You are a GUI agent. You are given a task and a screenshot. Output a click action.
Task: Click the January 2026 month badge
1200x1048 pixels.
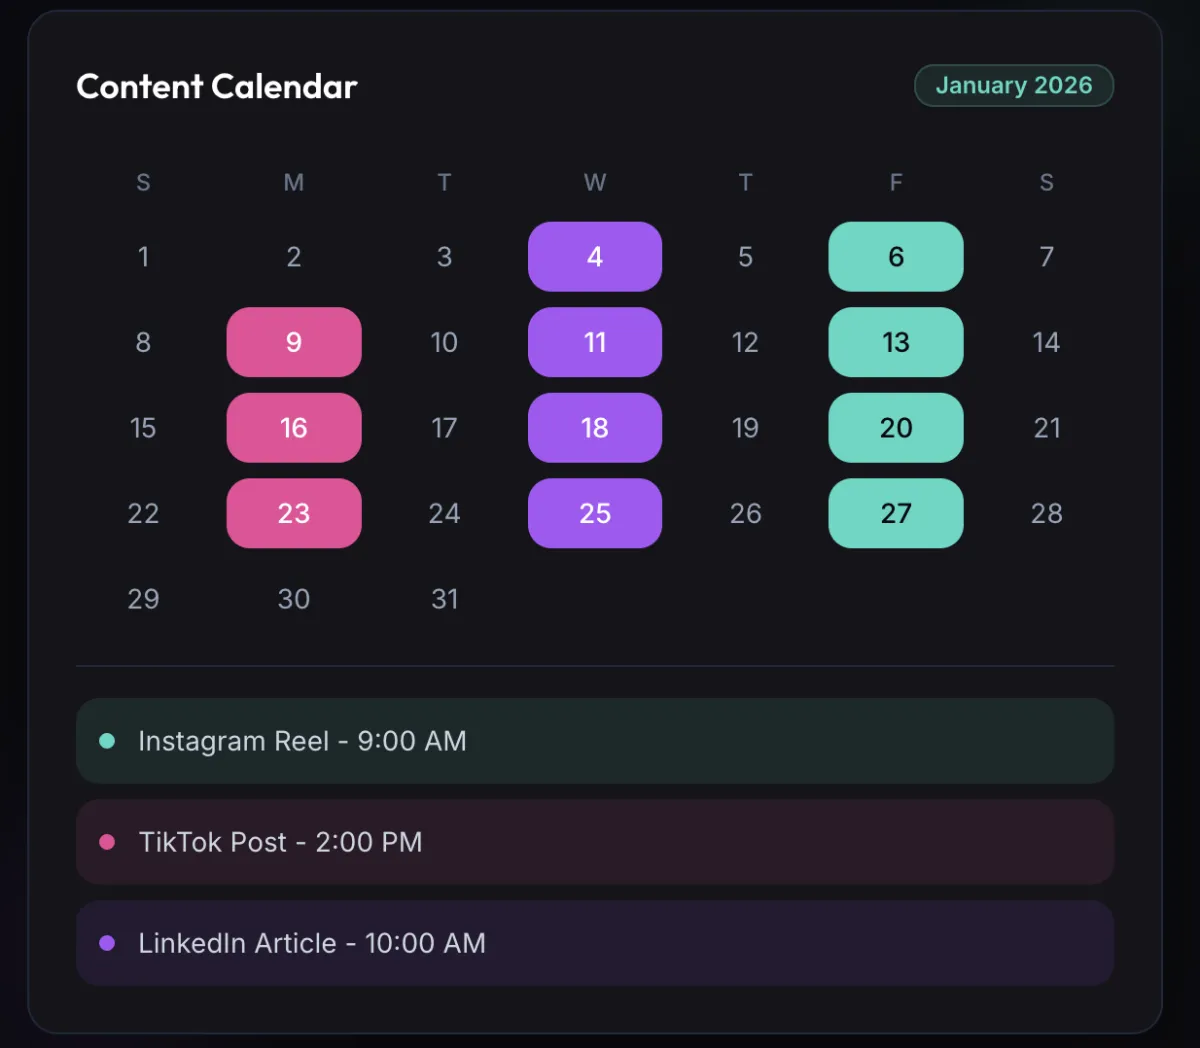1013,86
